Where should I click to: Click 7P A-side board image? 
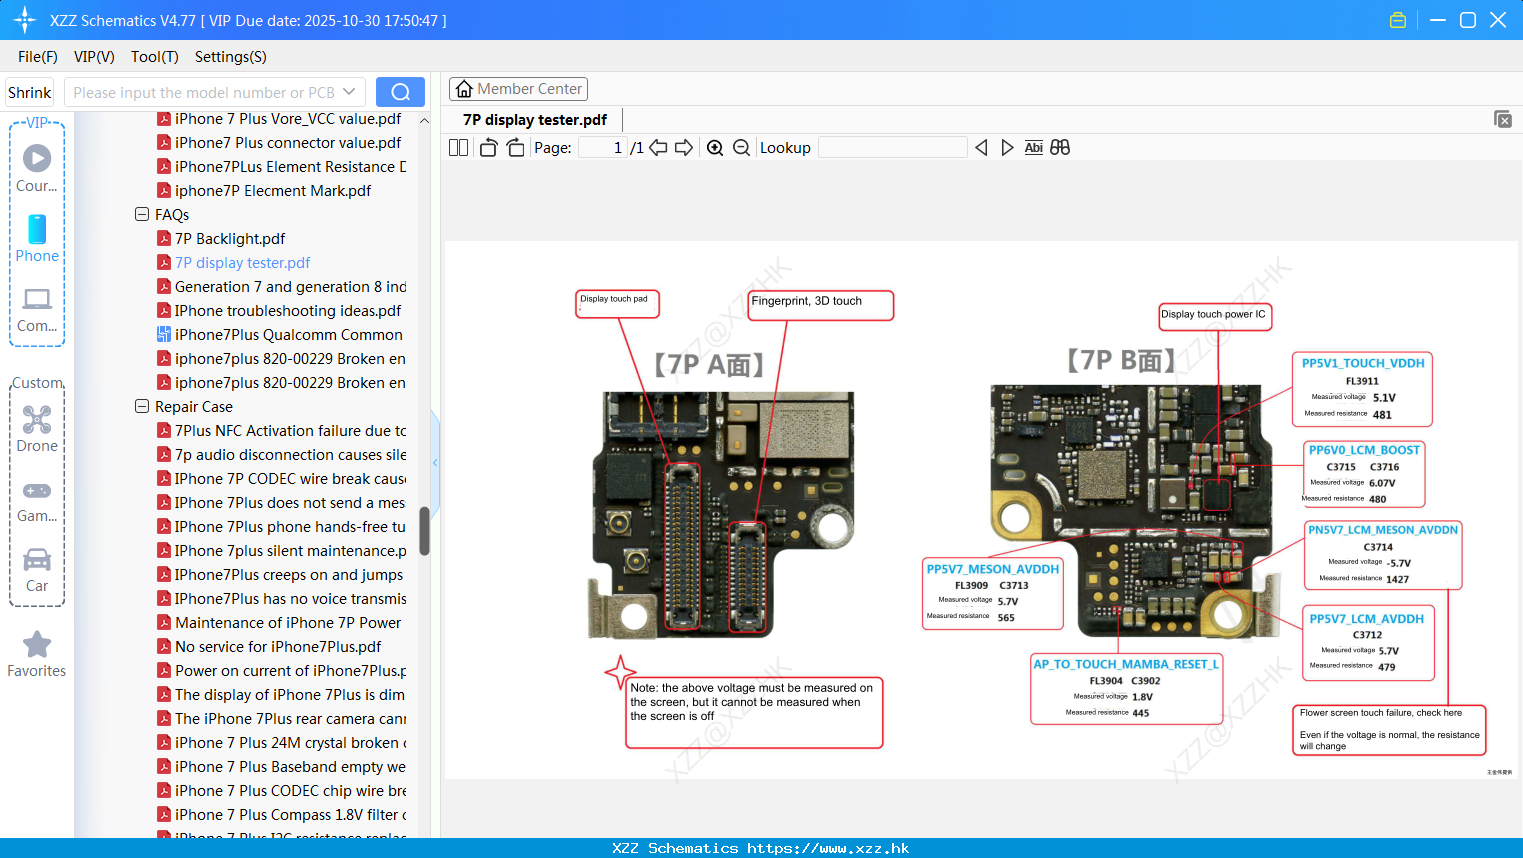[x=721, y=514]
